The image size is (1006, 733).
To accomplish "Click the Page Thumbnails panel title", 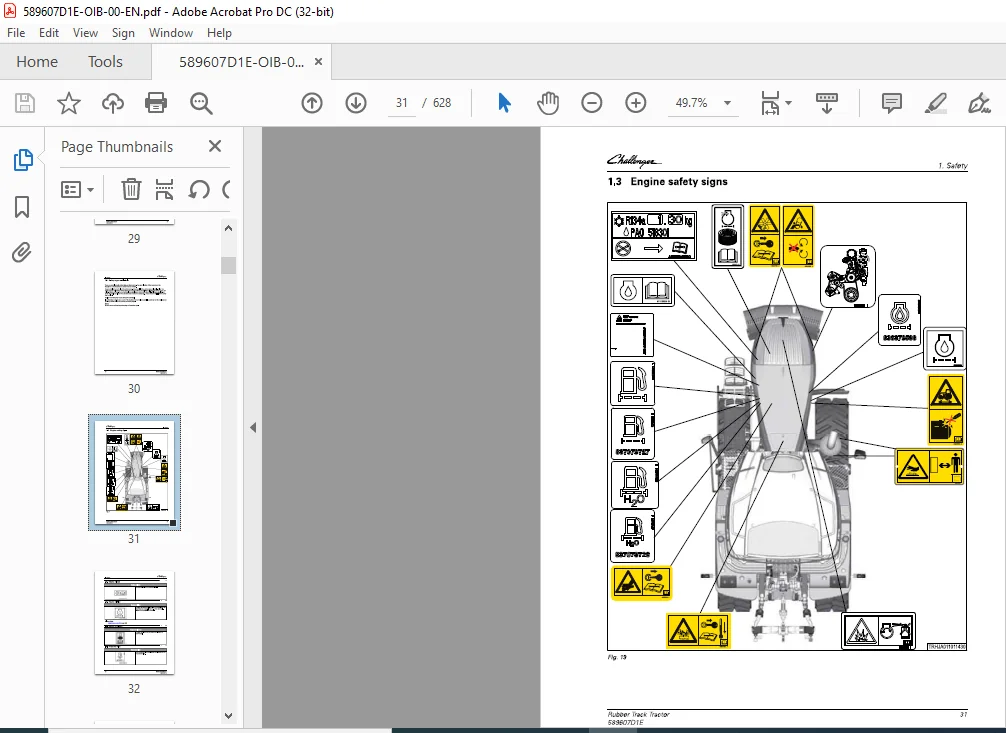I will click(x=117, y=146).
